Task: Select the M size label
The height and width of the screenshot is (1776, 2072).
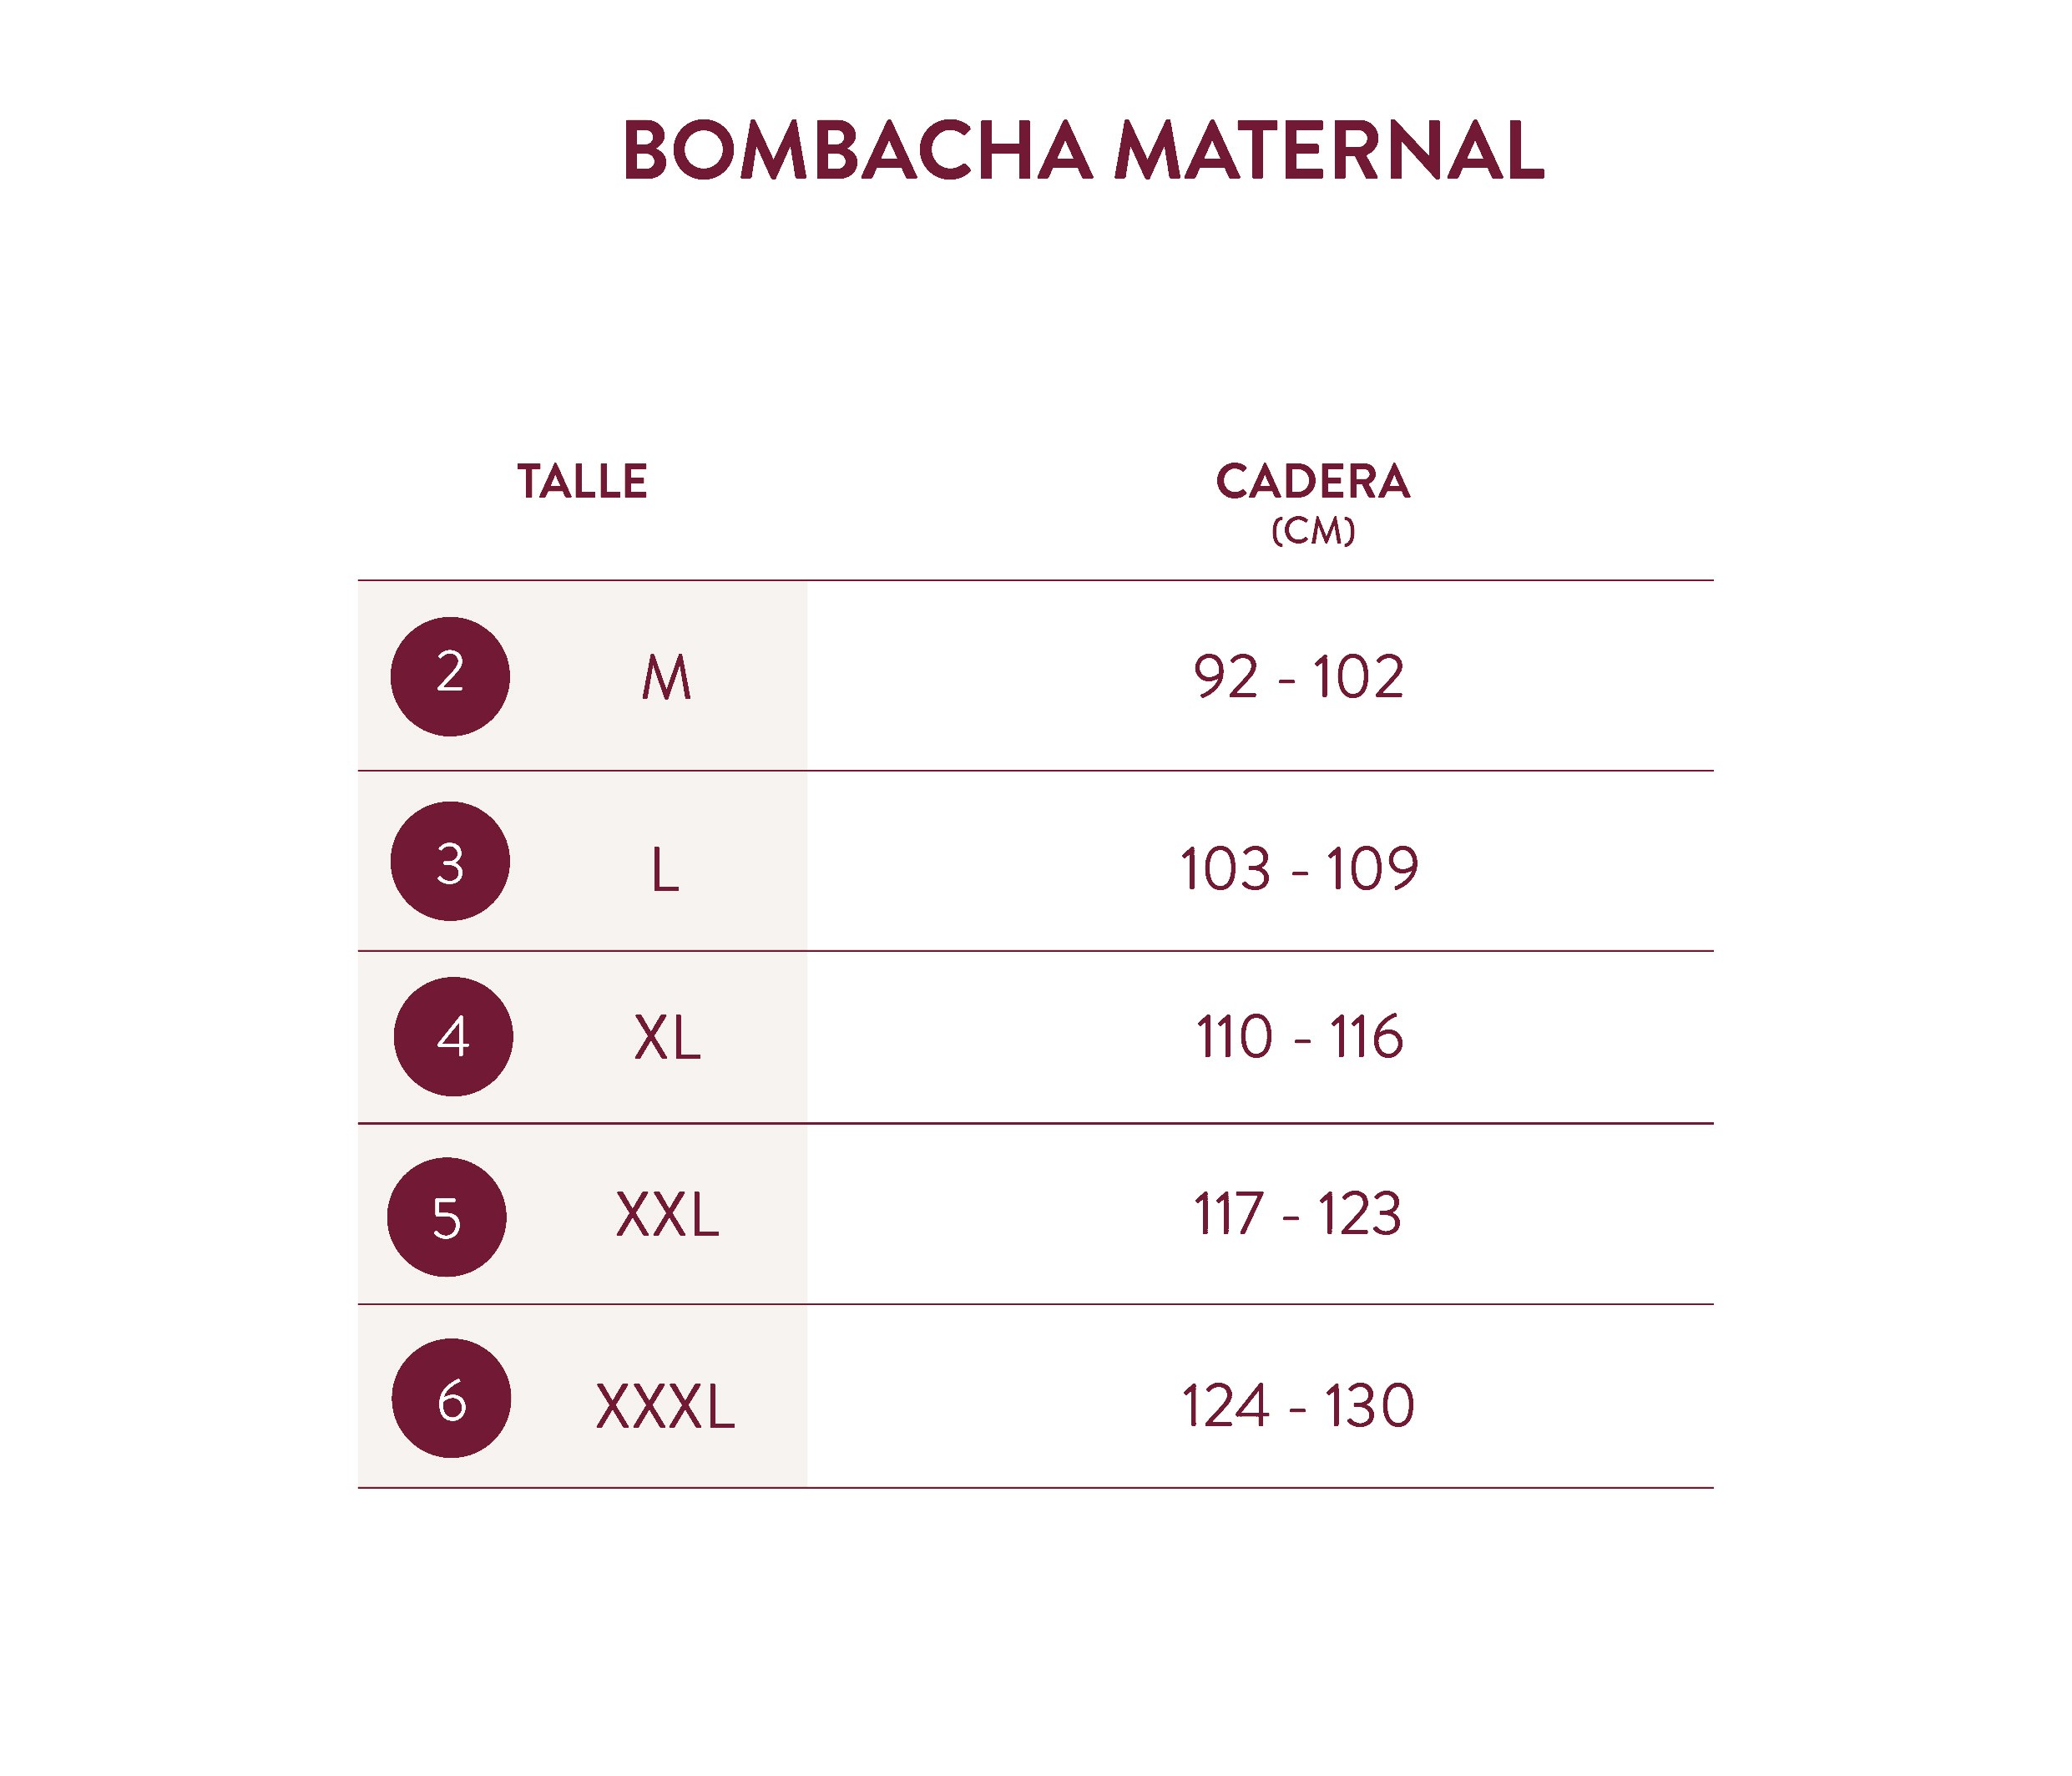Action: 666,678
